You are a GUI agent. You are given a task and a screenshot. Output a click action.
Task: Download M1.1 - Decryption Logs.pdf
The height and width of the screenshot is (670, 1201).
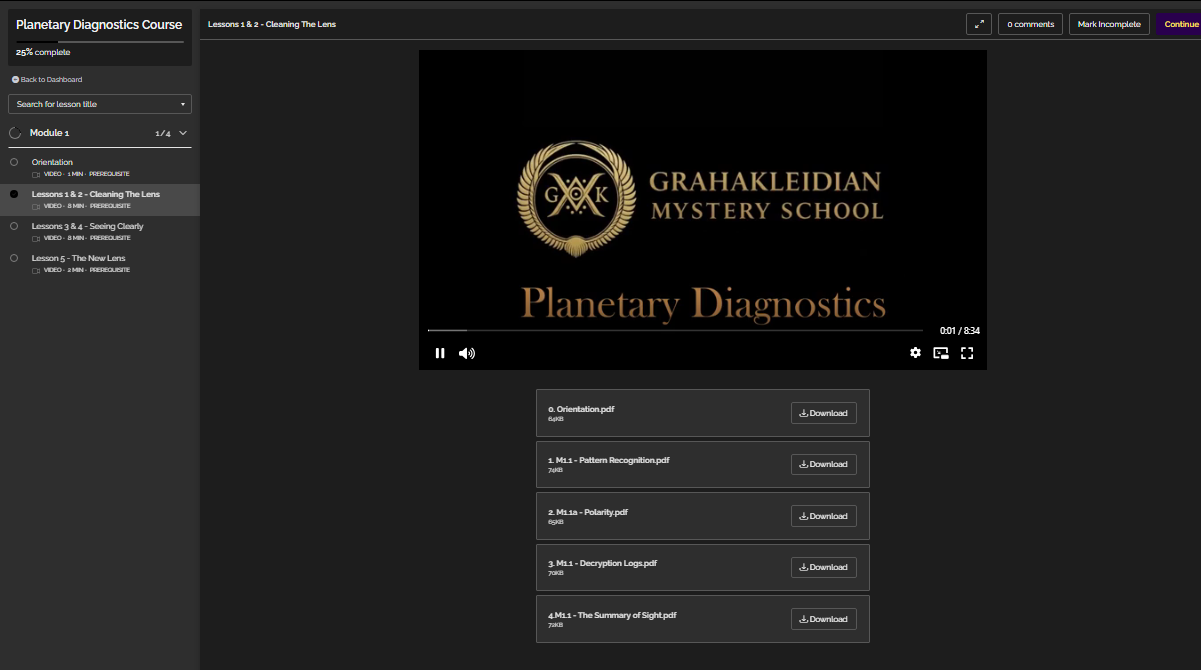pyautogui.click(x=823, y=567)
